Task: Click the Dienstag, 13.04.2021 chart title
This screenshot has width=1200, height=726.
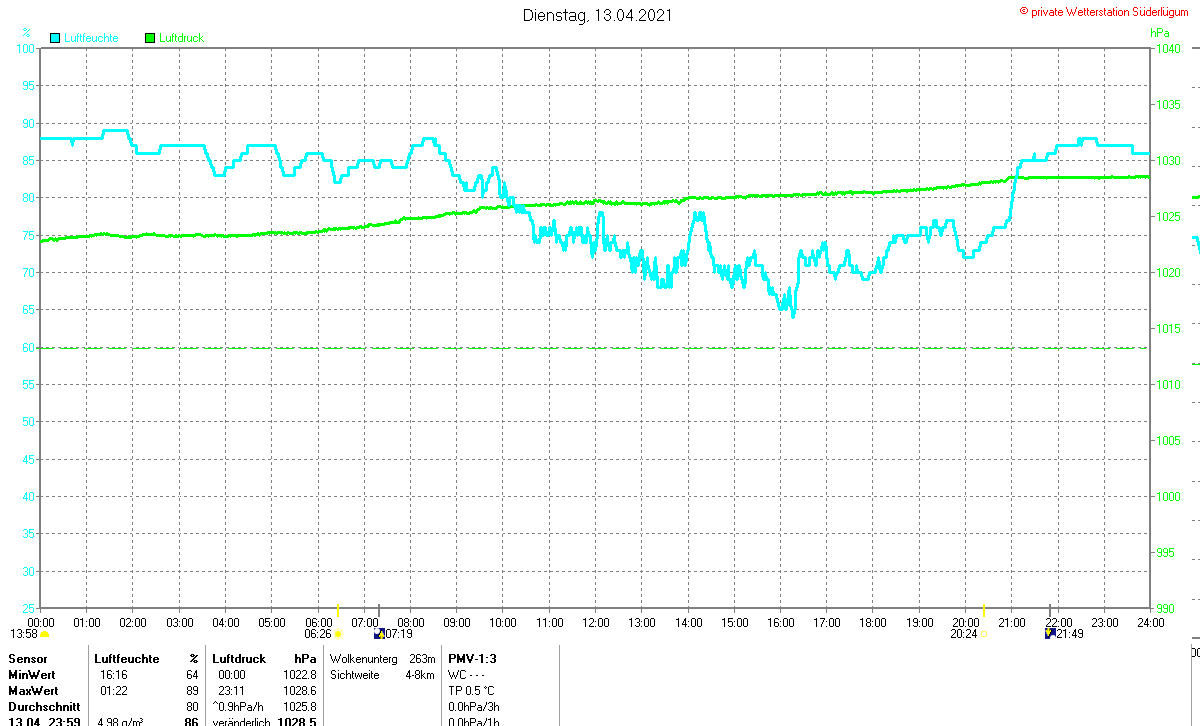Action: click(x=598, y=15)
